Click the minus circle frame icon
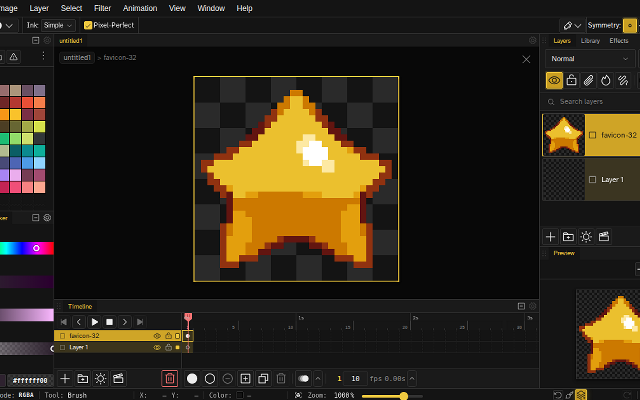Screen dimensions: 640x400 pyautogui.click(x=228, y=379)
